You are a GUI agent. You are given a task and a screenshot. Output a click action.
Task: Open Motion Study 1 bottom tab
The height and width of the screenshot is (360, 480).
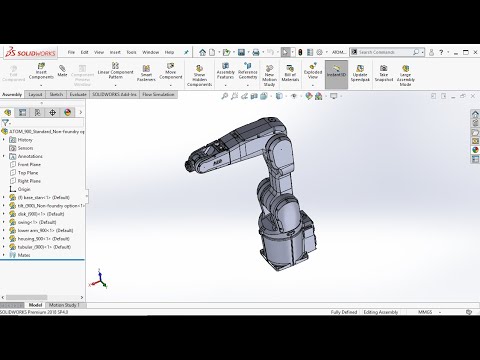[64, 305]
